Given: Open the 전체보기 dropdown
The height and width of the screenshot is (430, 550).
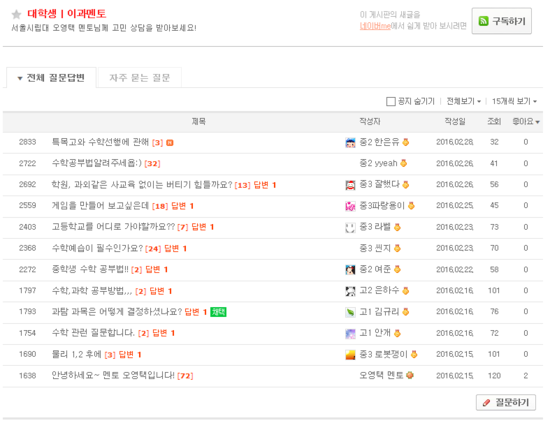Looking at the screenshot, I should pyautogui.click(x=463, y=101).
